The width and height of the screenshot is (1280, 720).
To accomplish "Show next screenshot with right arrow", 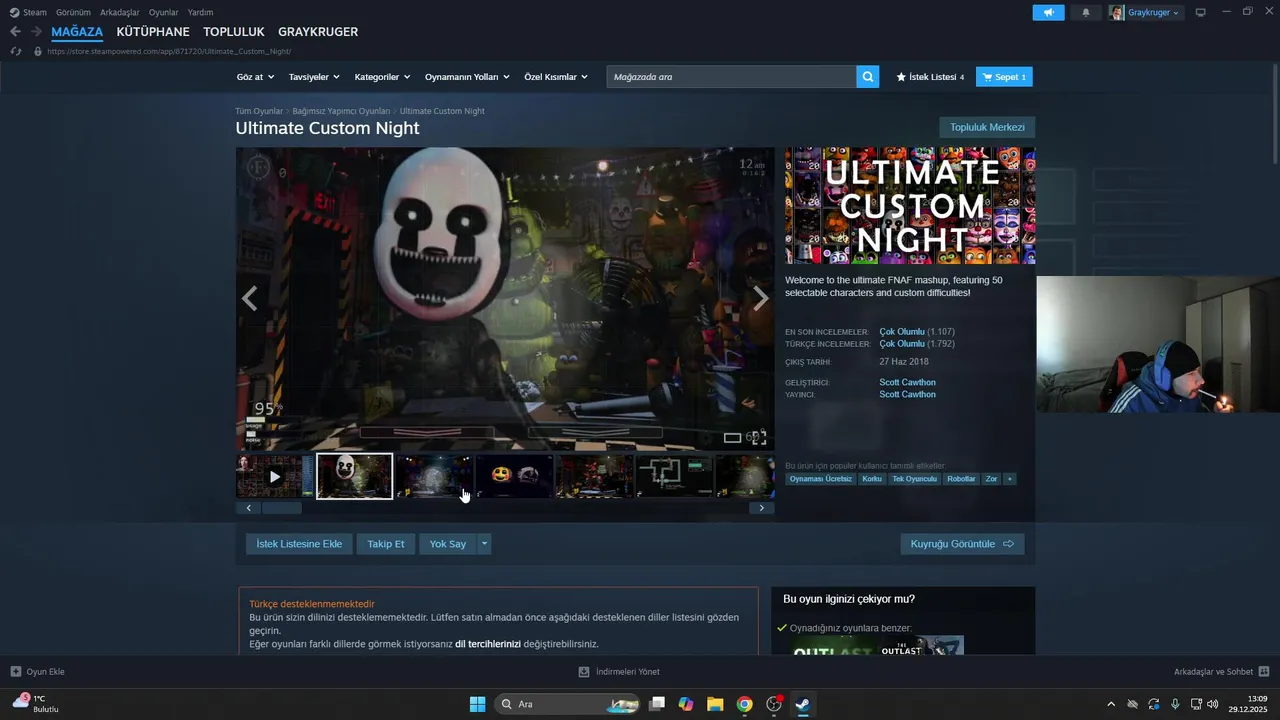I will tap(761, 298).
